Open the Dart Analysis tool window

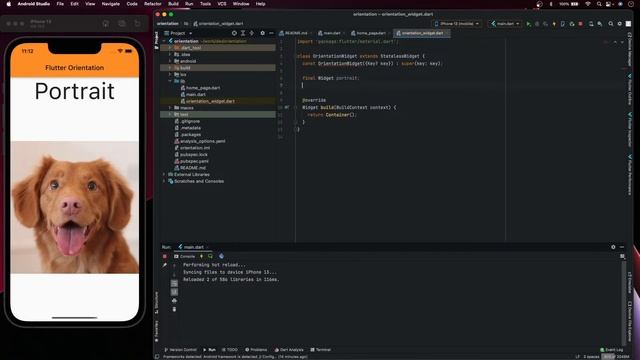tap(289, 350)
